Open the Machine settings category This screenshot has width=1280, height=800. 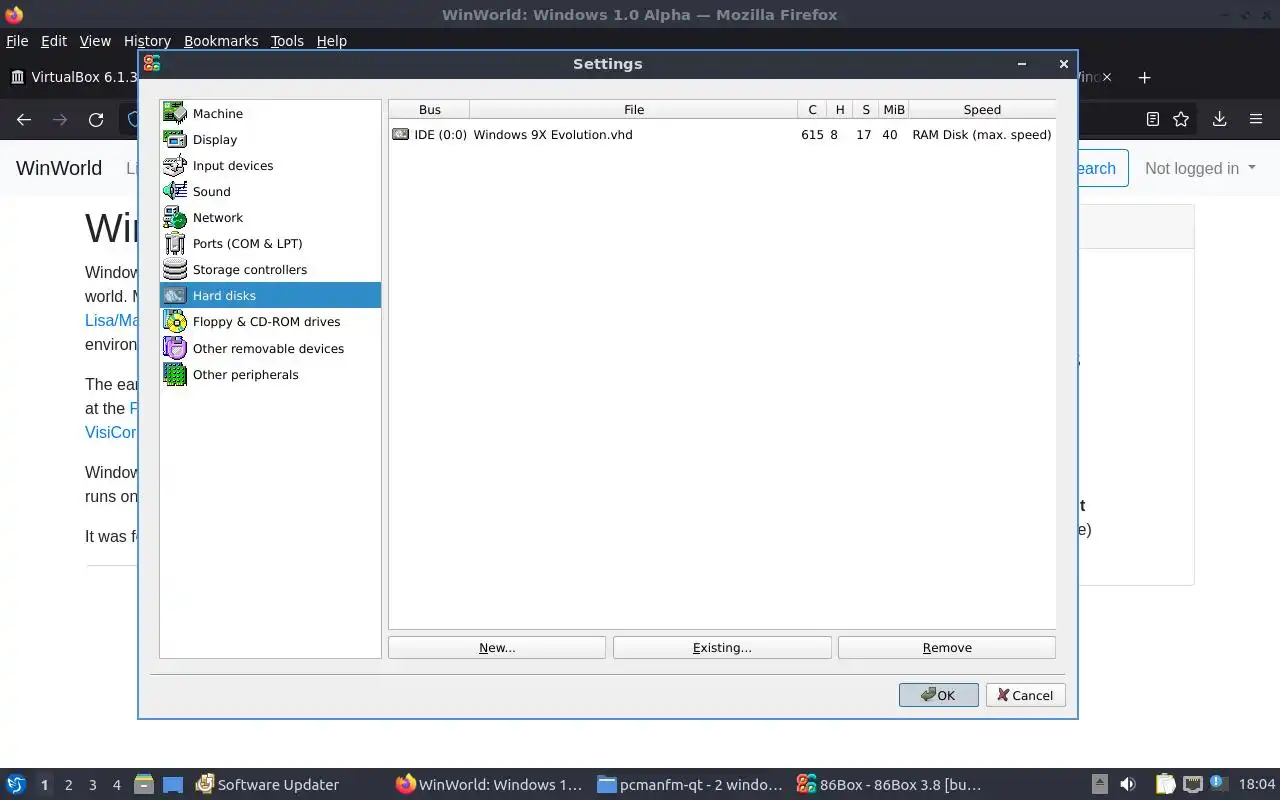point(270,113)
